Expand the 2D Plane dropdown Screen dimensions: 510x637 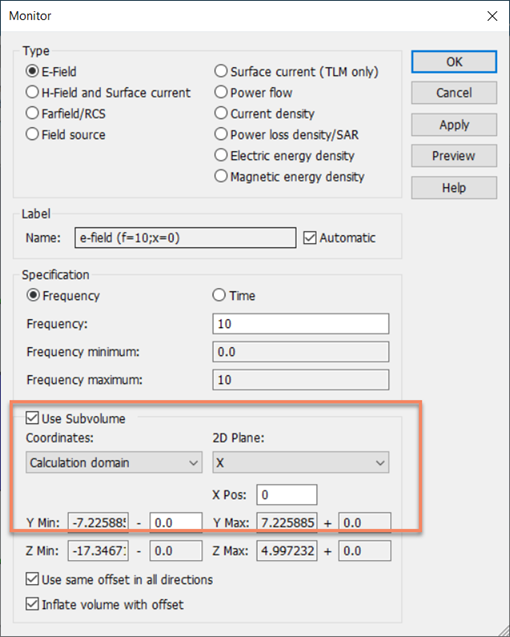coord(301,462)
